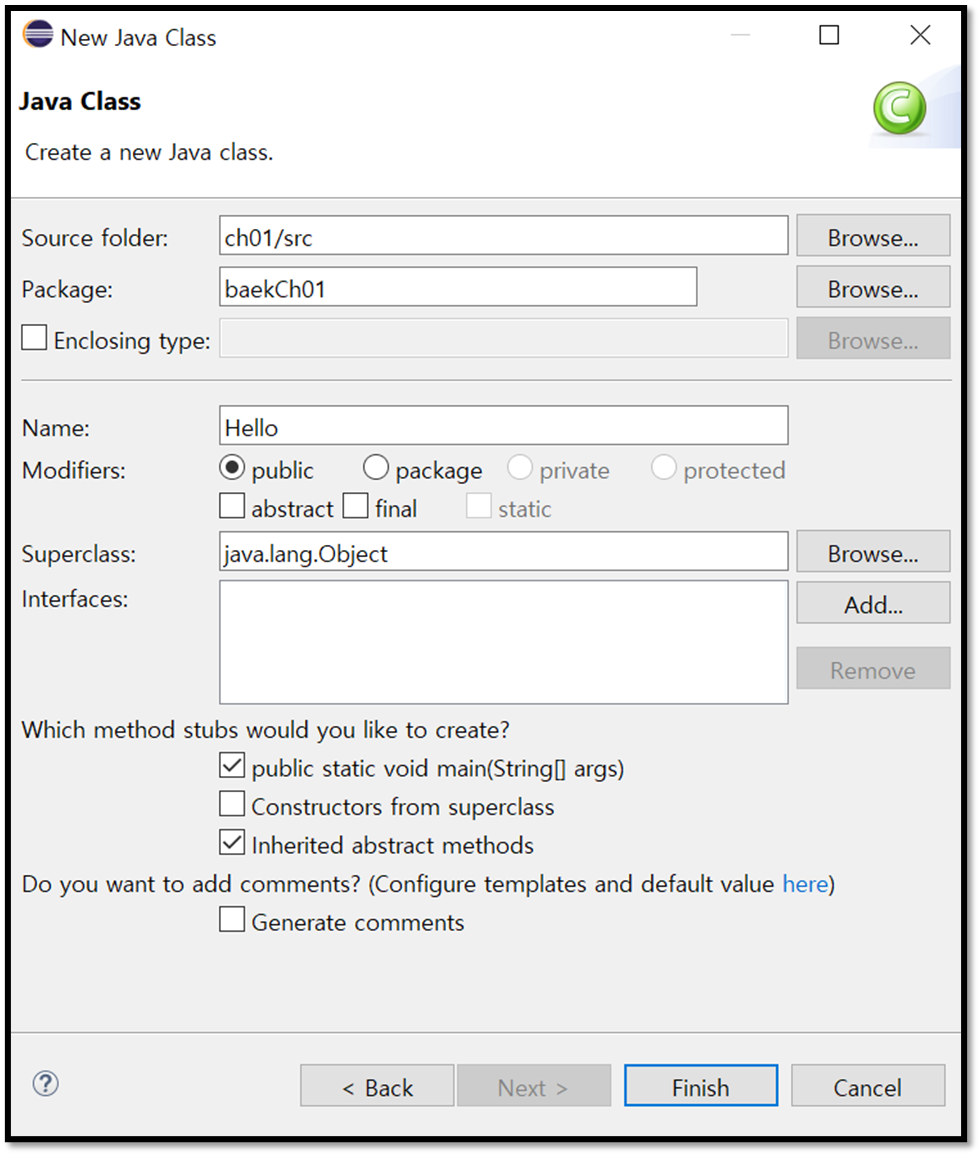This screenshot has height=1155, width=980.
Task: Click the Finish button
Action: 701,1086
